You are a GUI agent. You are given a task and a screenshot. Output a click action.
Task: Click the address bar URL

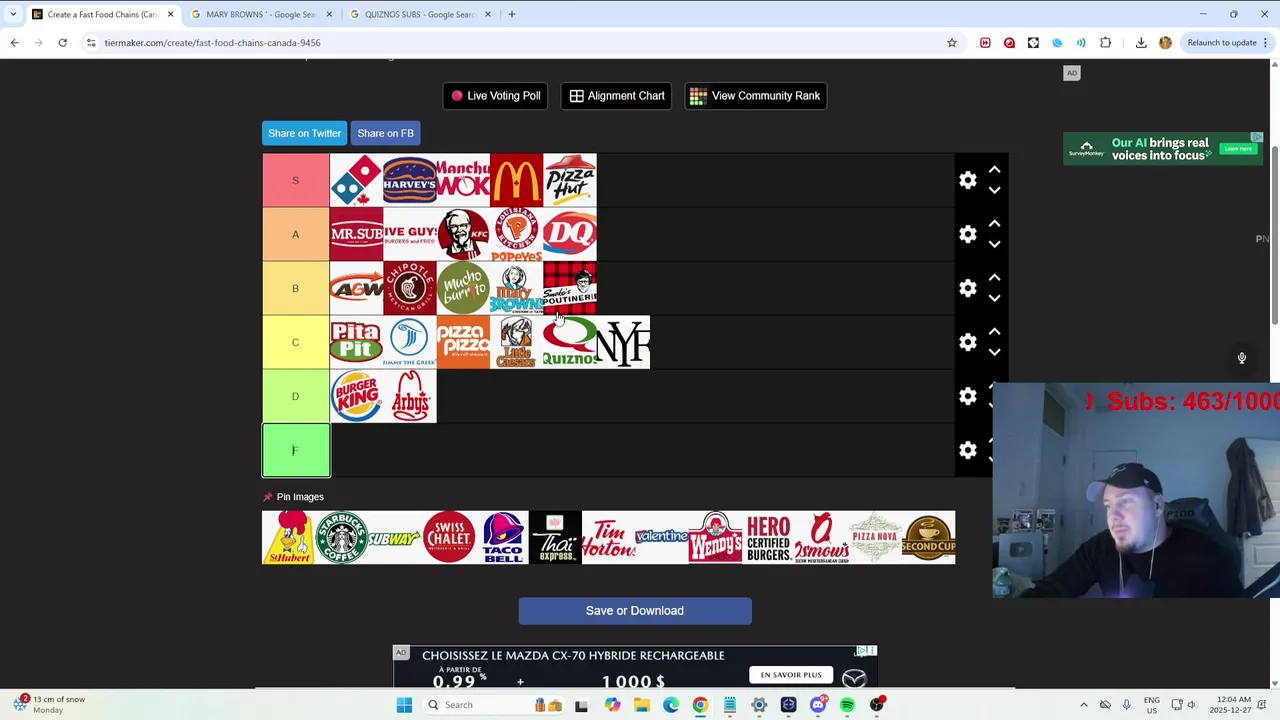[x=212, y=43]
